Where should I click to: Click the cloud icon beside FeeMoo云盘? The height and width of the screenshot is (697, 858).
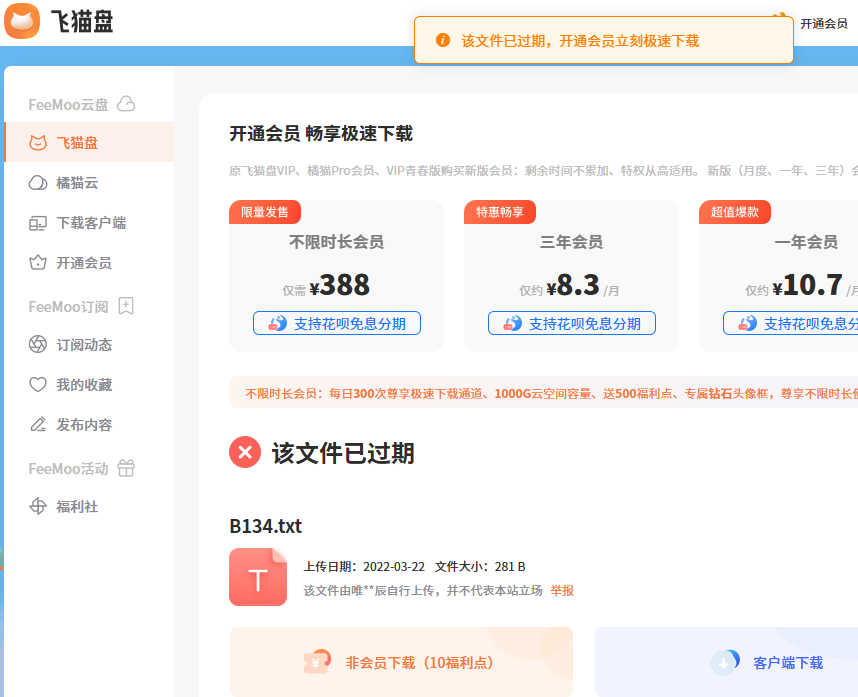coord(126,104)
